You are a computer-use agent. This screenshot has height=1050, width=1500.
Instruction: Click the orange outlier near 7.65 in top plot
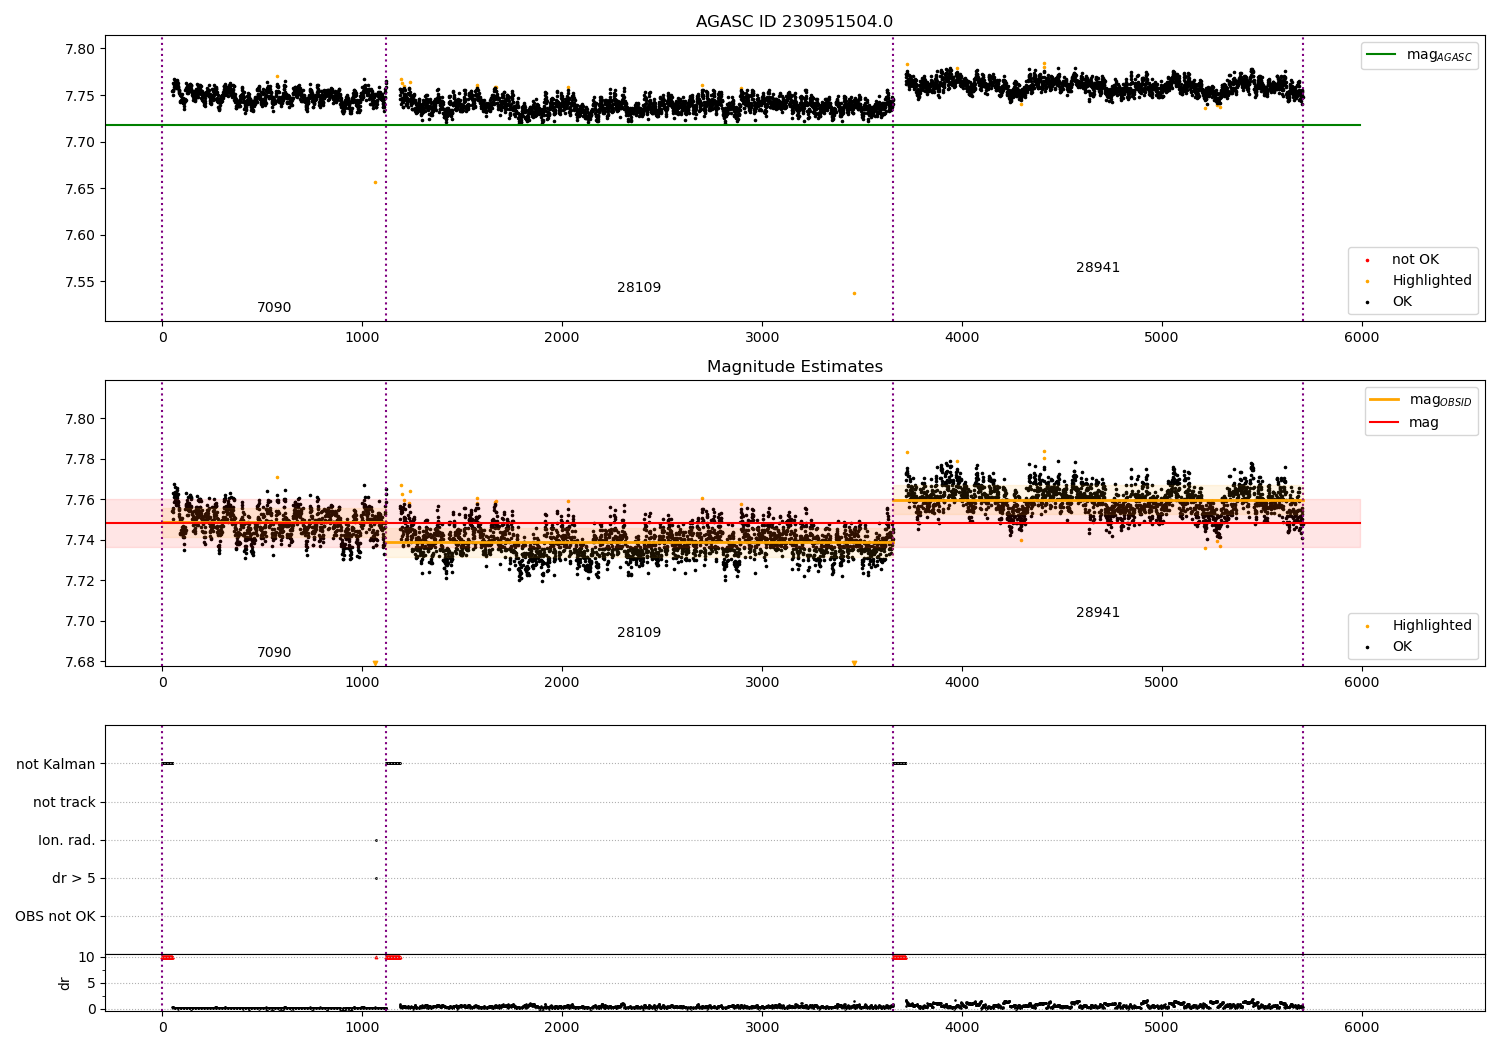(375, 182)
